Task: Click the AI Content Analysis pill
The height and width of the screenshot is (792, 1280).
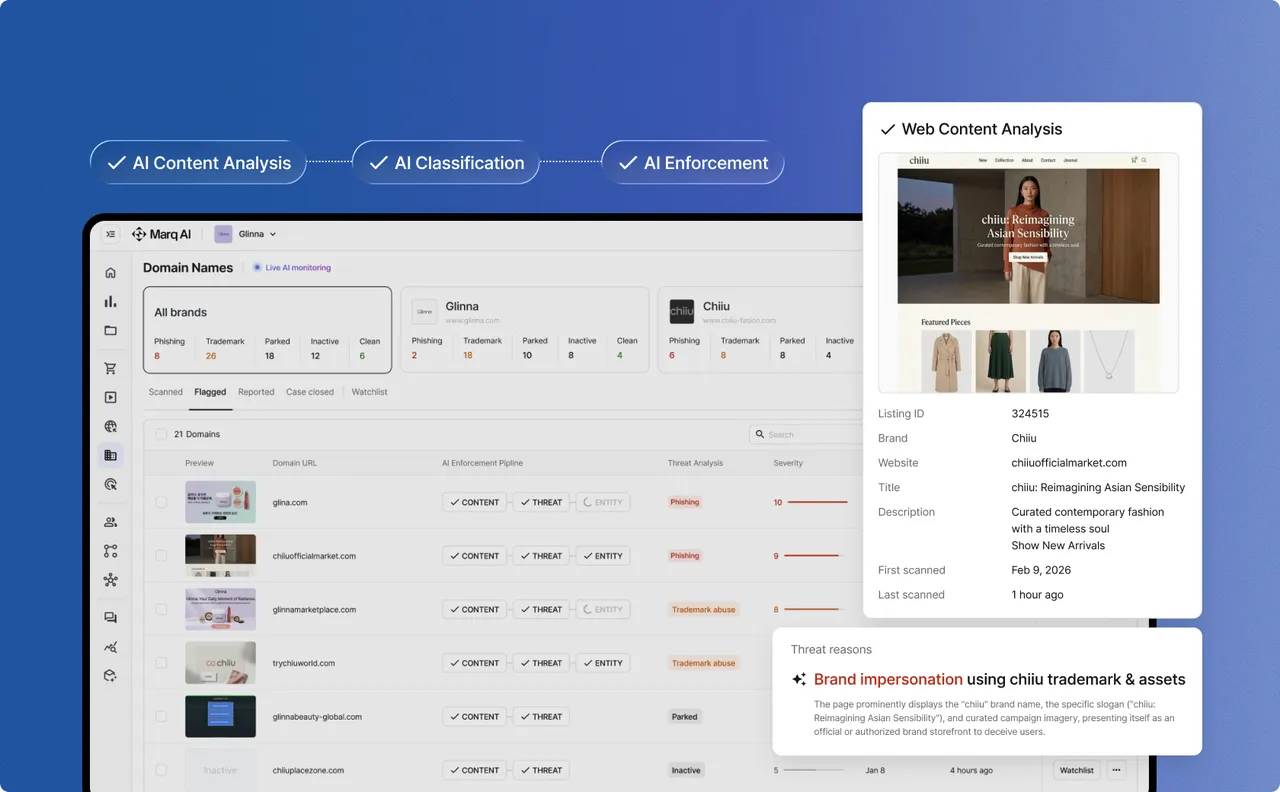Action: [199, 163]
